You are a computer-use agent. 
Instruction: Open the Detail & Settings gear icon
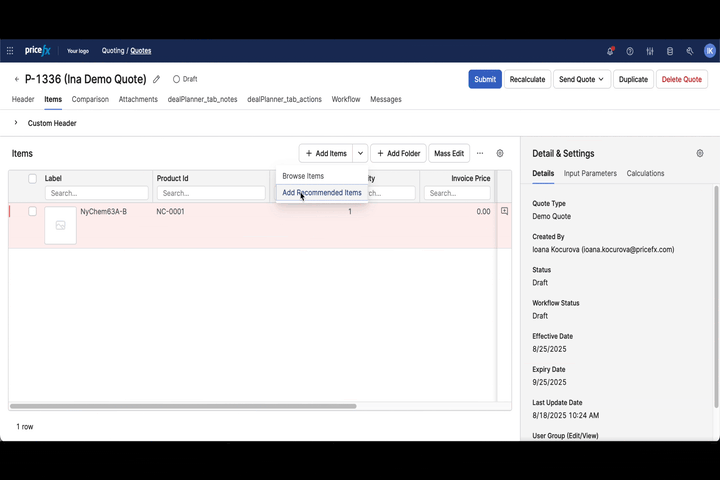(x=700, y=153)
